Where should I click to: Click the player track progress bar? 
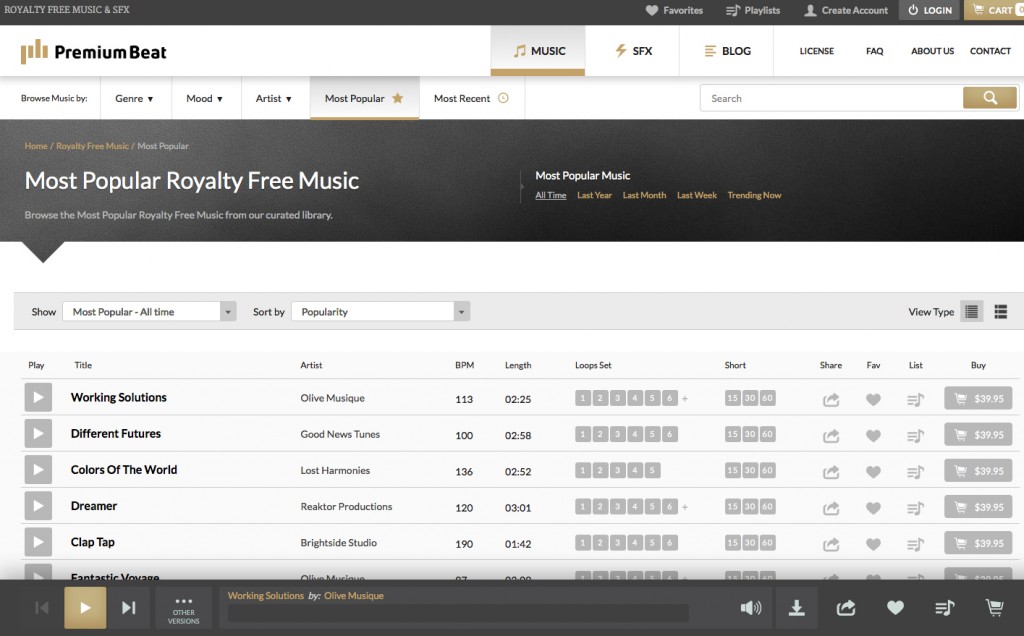pyautogui.click(x=458, y=612)
